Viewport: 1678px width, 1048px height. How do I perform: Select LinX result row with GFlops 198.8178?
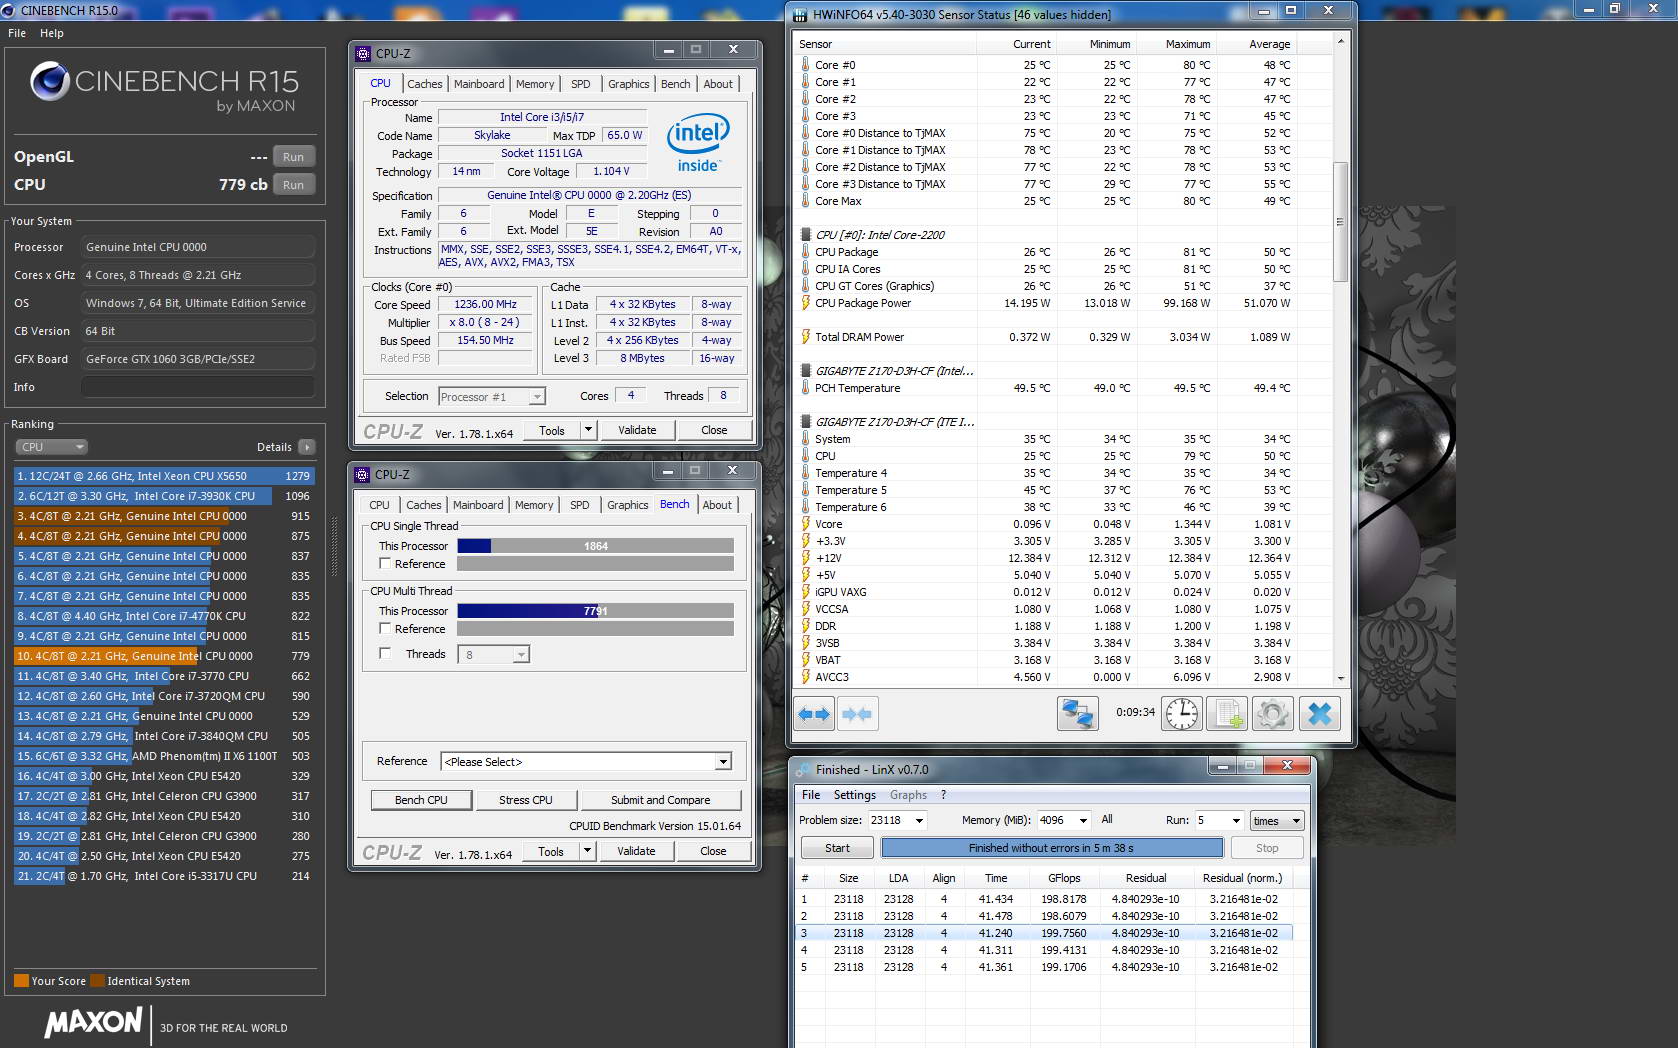pos(1043,899)
